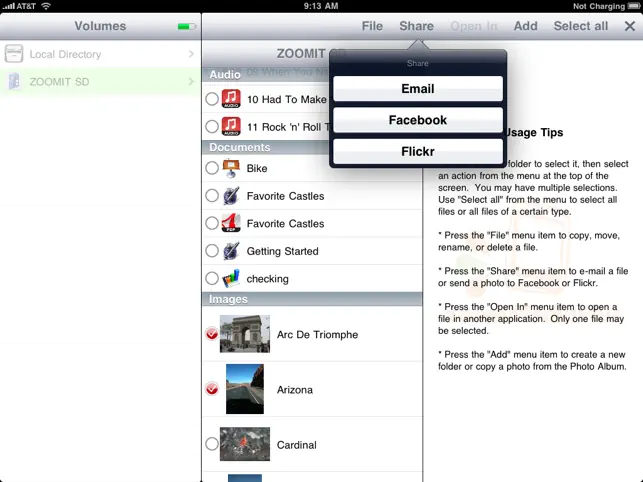
Task: Click the 'Arizona' image name
Action: [295, 390]
